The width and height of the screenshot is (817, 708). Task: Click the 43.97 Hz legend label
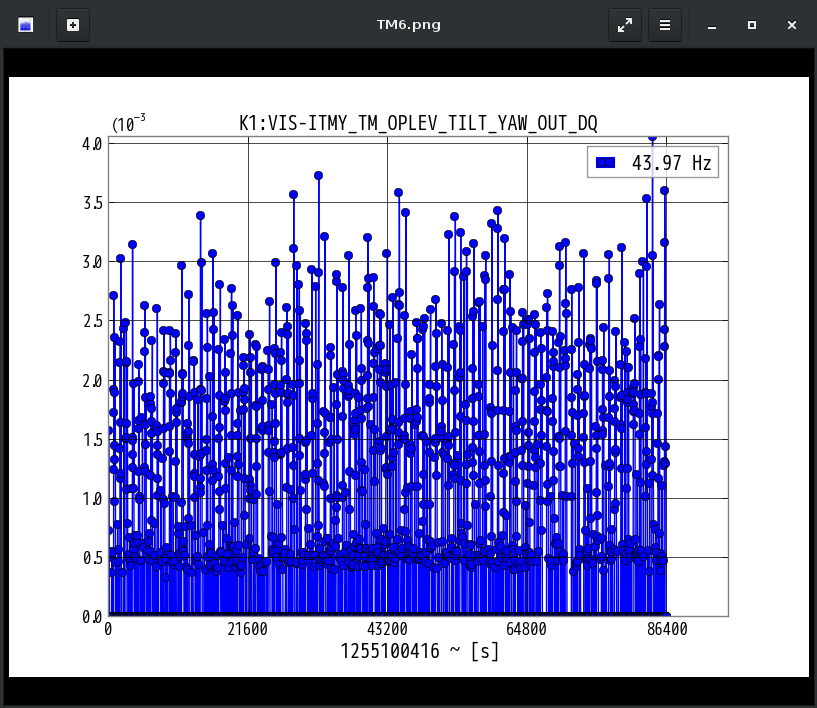tap(671, 163)
